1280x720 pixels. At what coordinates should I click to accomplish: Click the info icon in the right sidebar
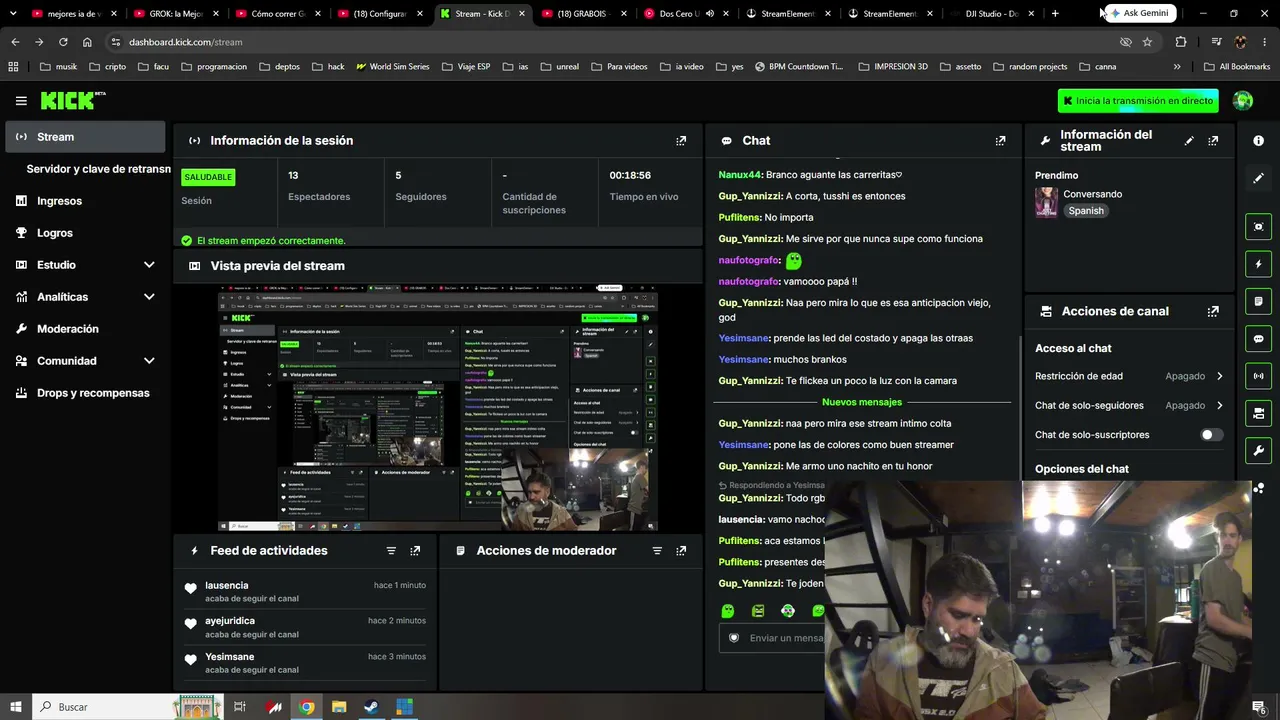click(1258, 141)
